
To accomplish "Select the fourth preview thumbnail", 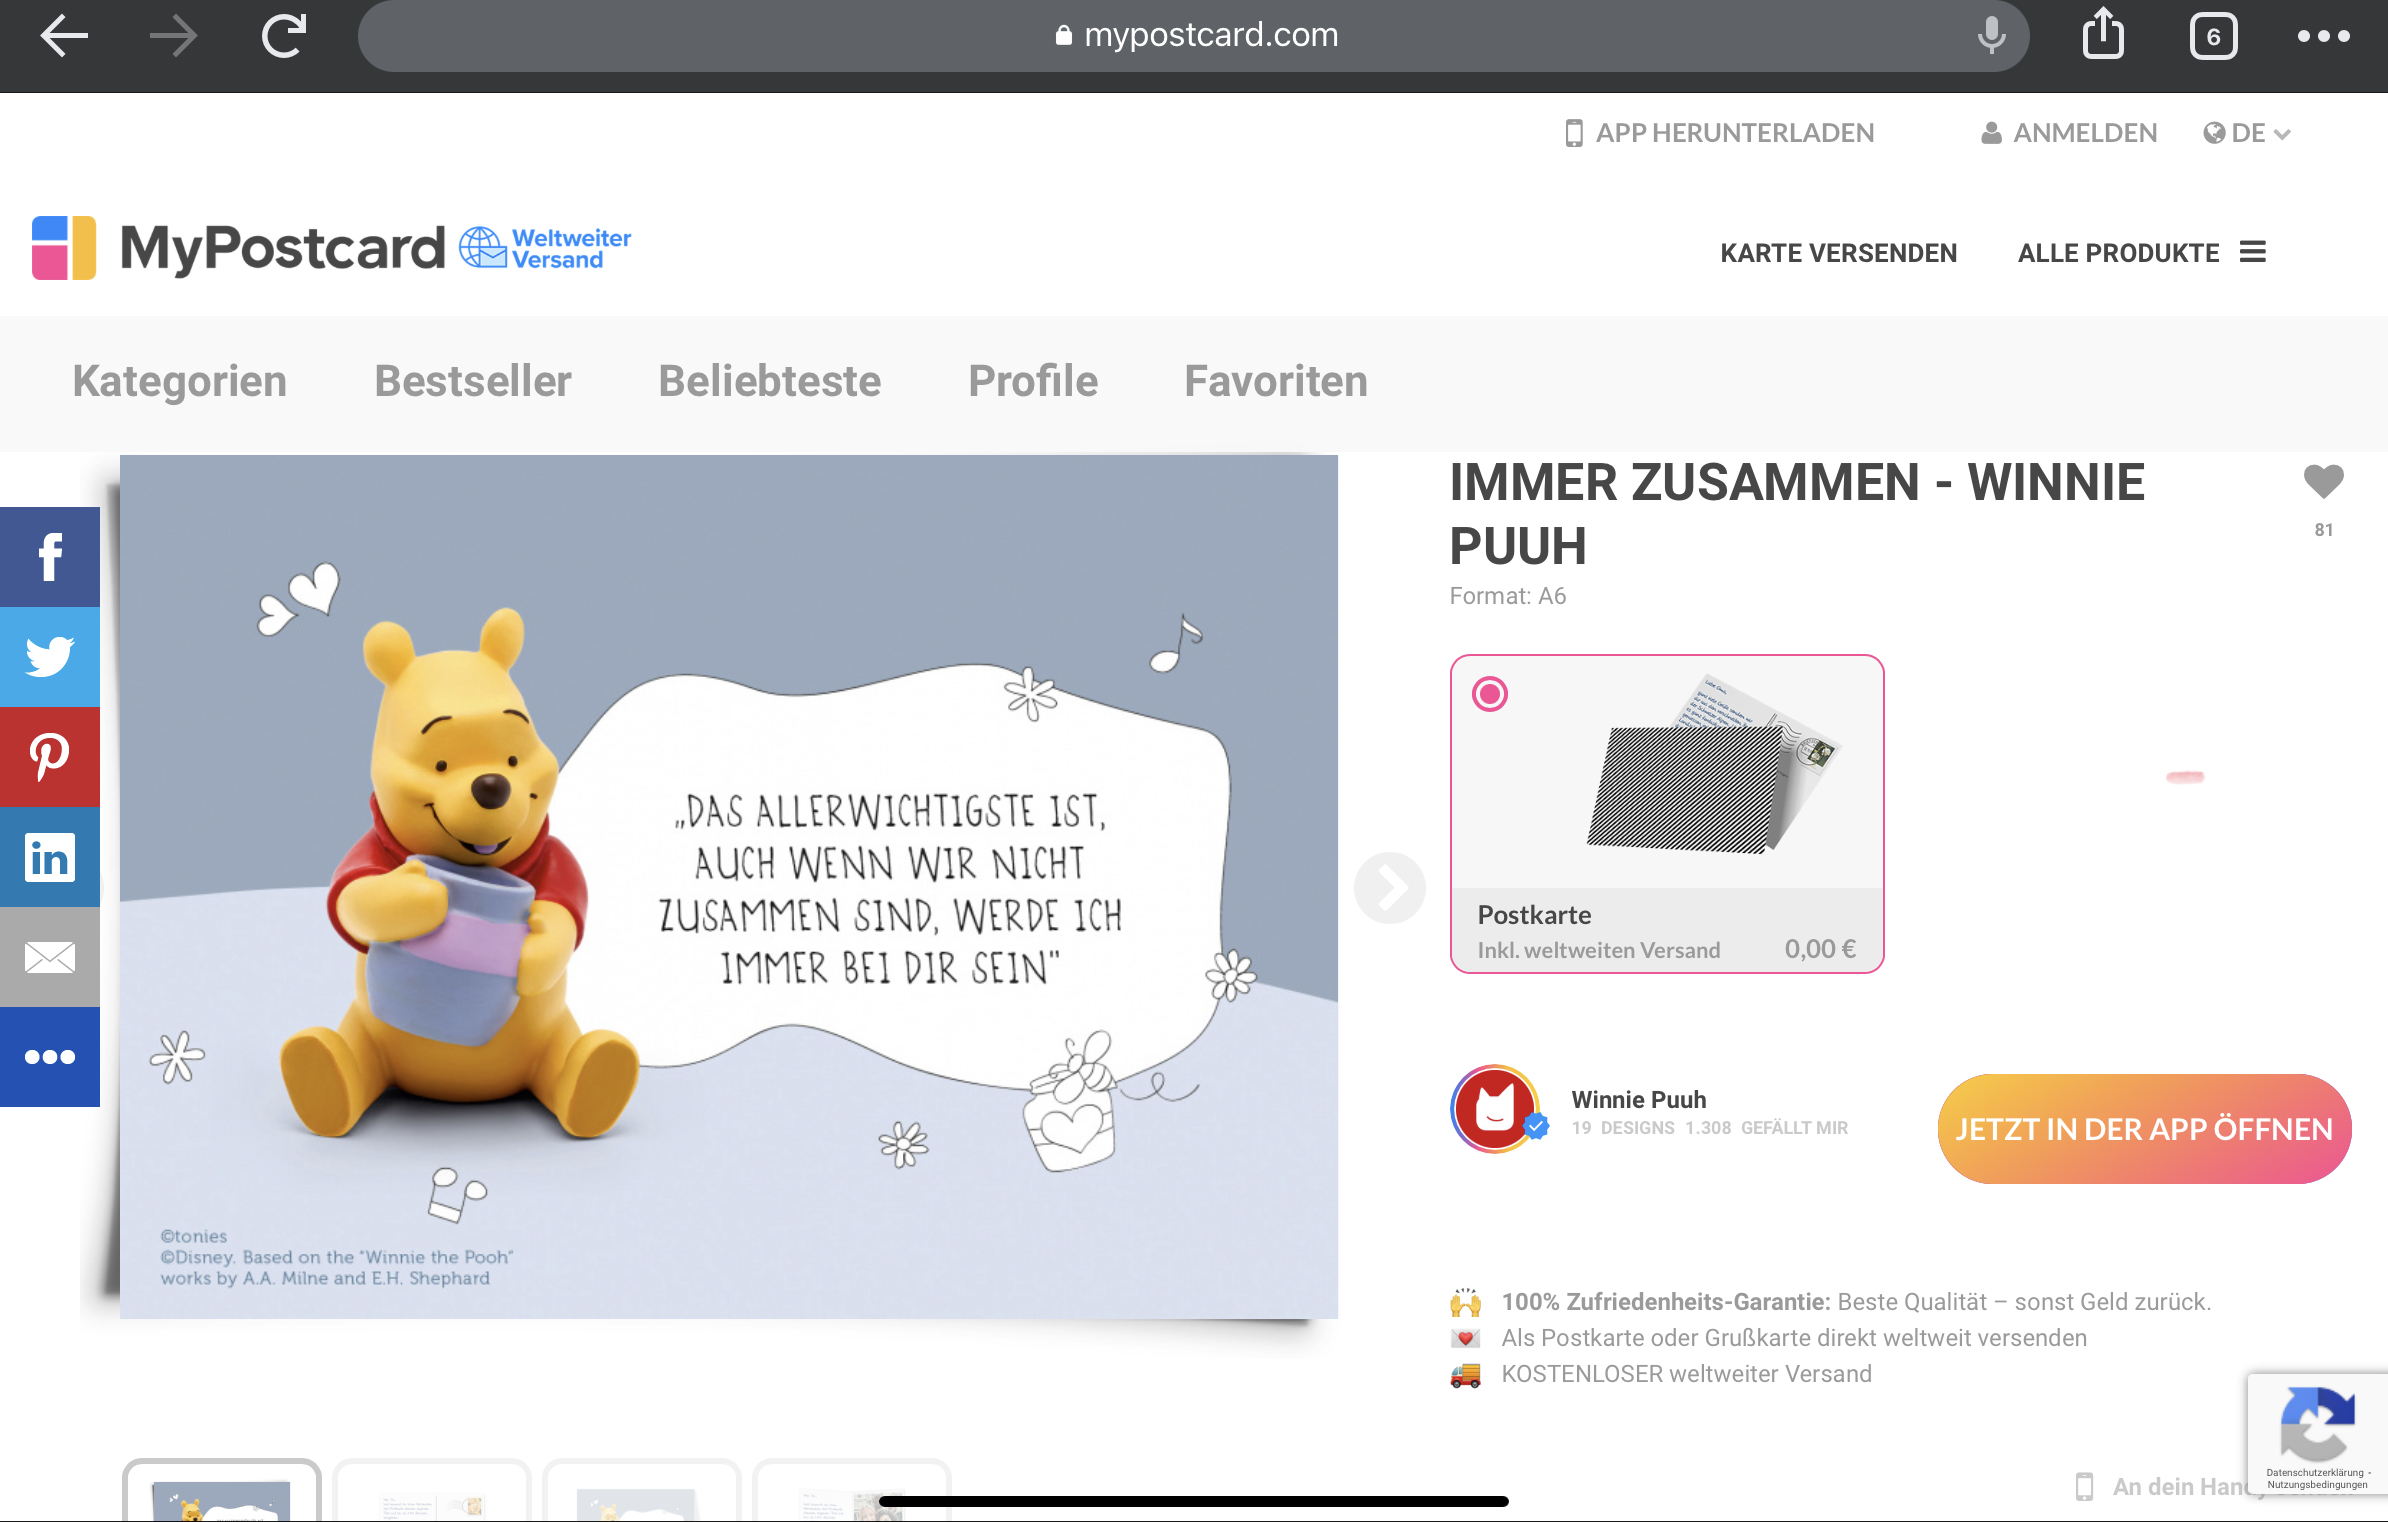I will [851, 1490].
